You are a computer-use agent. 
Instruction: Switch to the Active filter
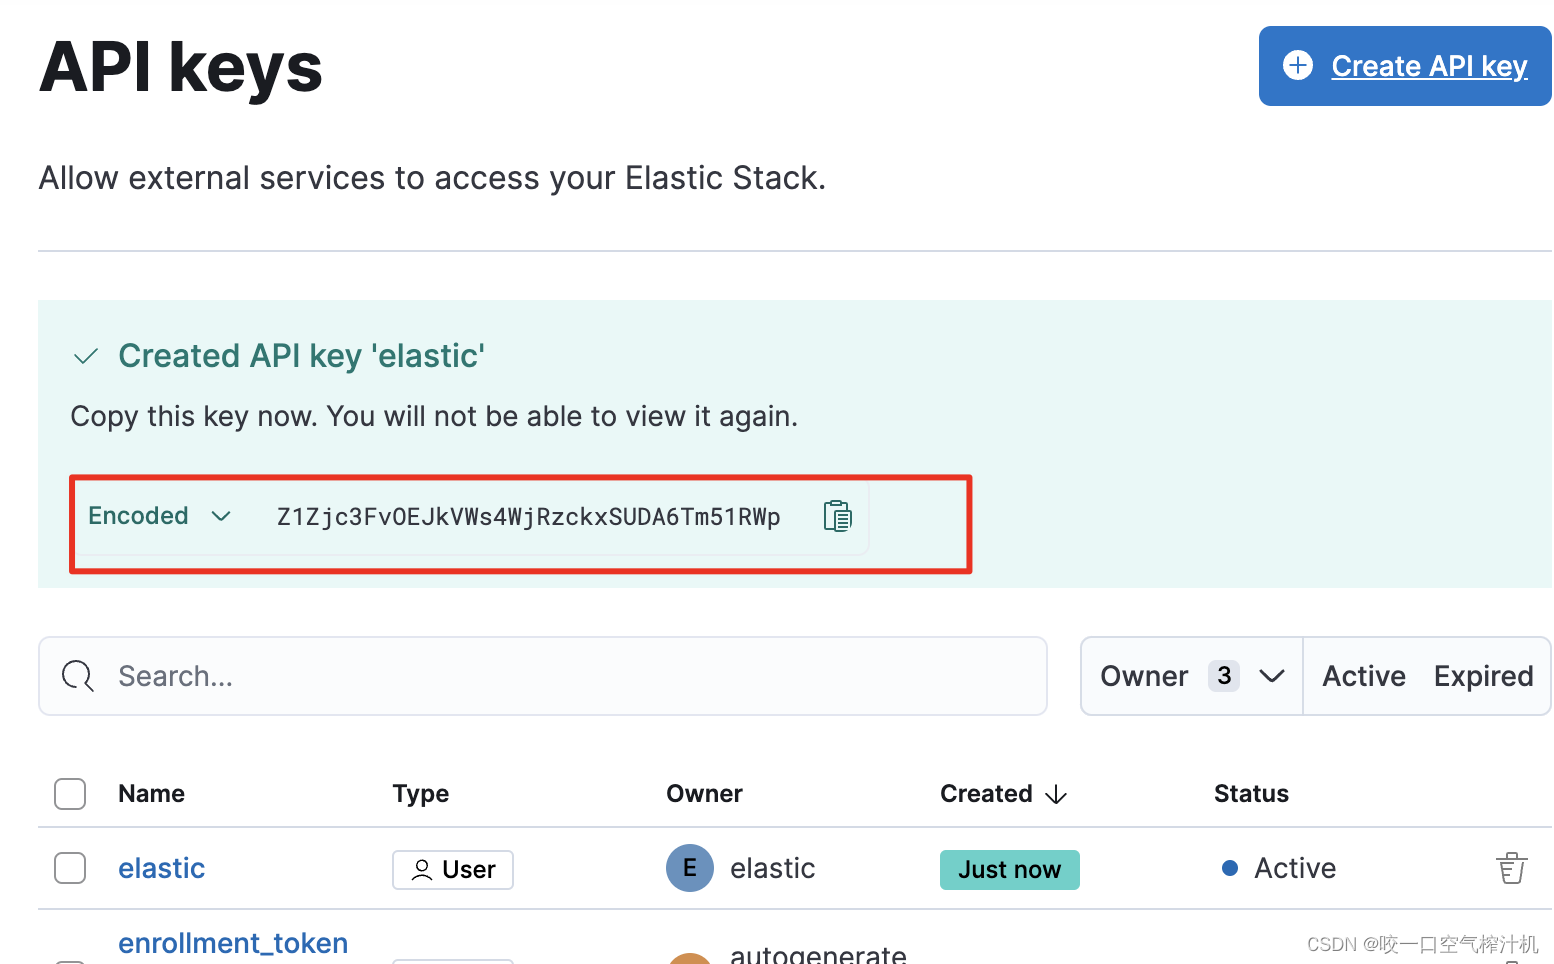click(x=1363, y=676)
